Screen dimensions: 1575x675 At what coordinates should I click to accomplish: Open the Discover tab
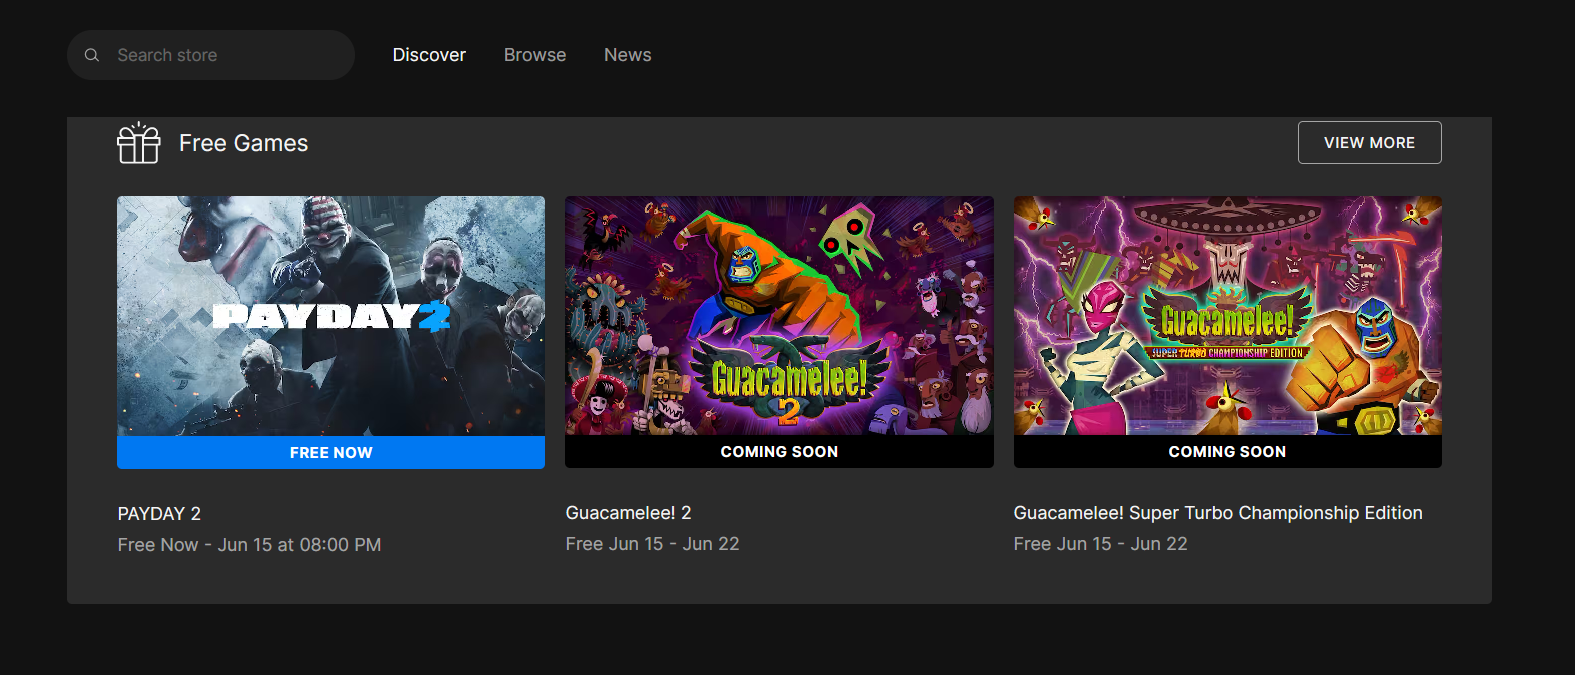pos(429,55)
